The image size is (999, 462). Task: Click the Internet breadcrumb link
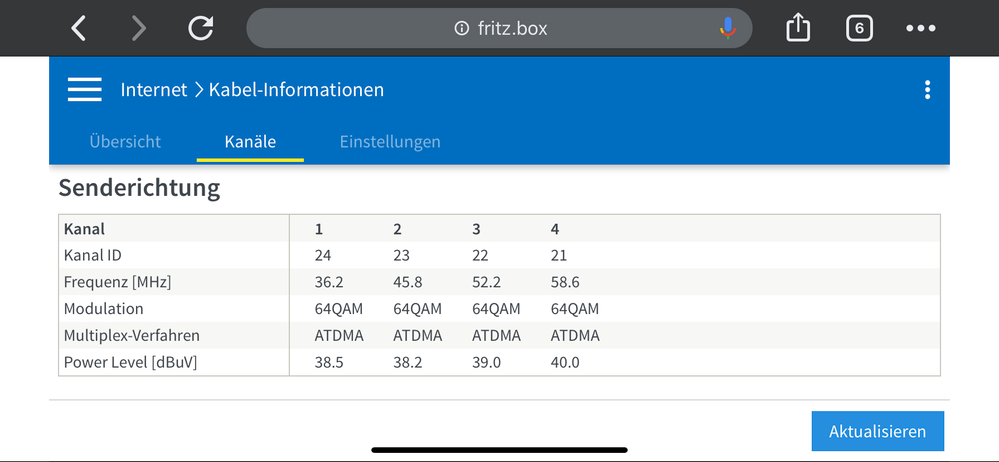tap(154, 90)
